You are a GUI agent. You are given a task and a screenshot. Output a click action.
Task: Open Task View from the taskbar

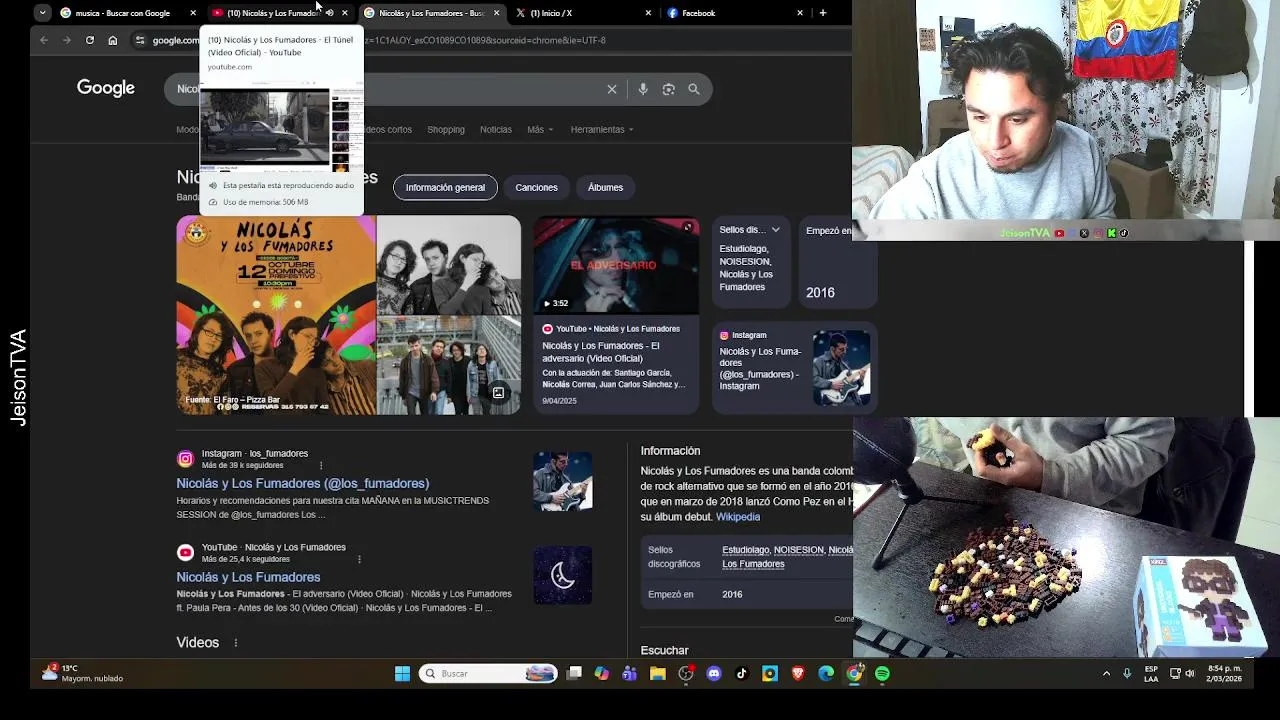[574, 674]
